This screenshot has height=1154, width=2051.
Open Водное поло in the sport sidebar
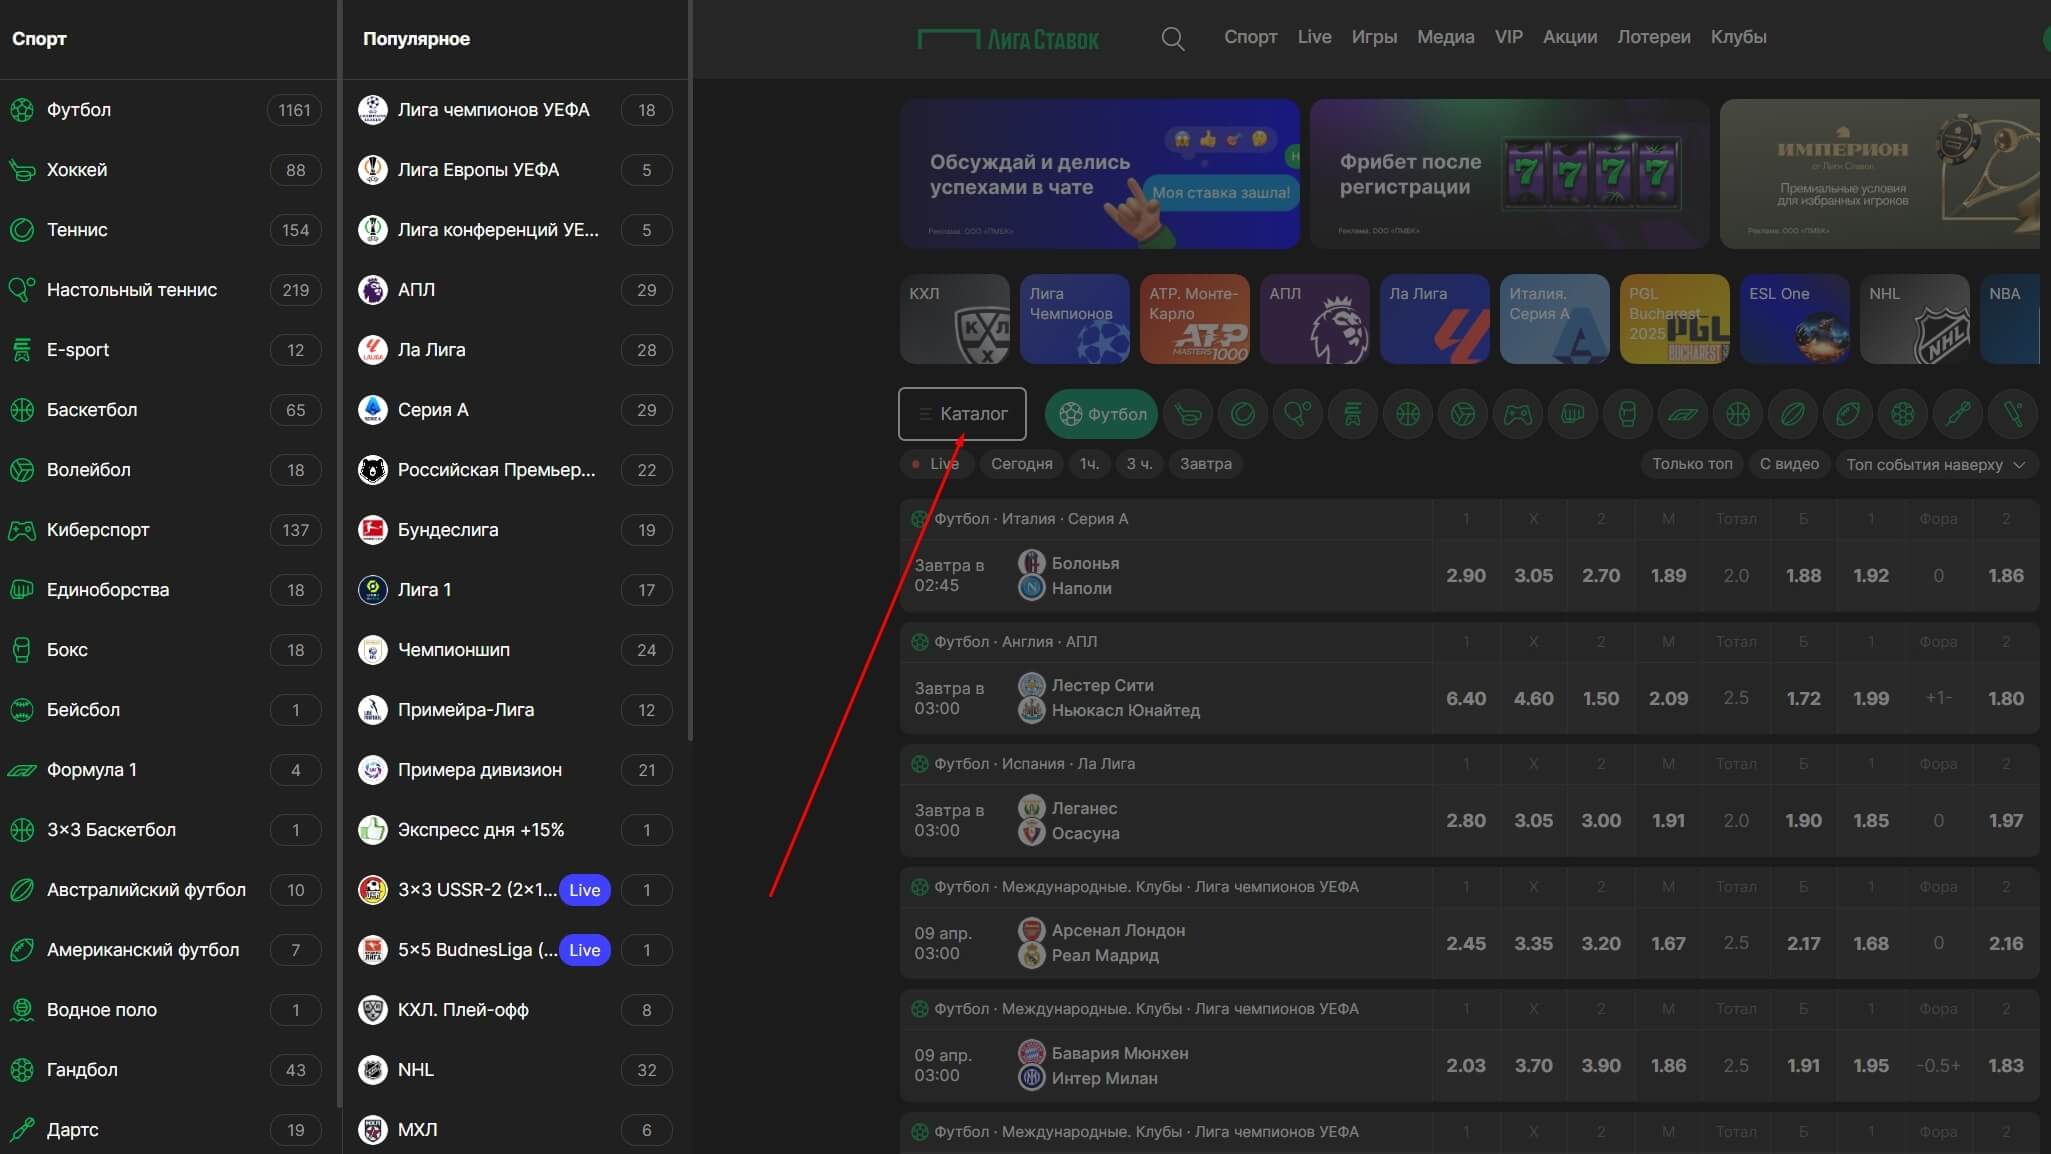coord(166,1010)
